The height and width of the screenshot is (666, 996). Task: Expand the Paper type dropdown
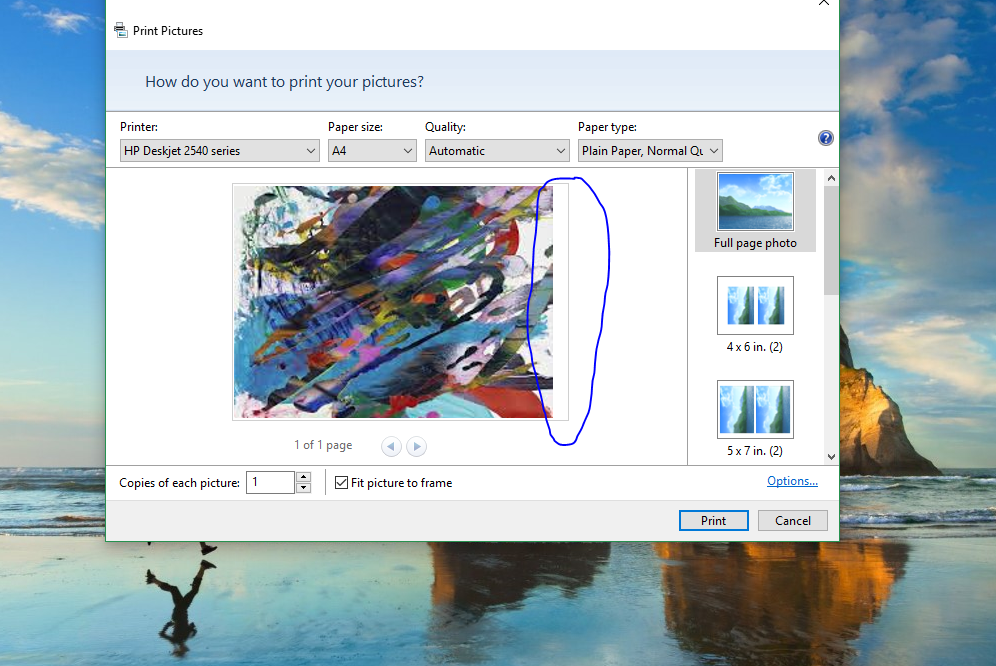pos(650,151)
